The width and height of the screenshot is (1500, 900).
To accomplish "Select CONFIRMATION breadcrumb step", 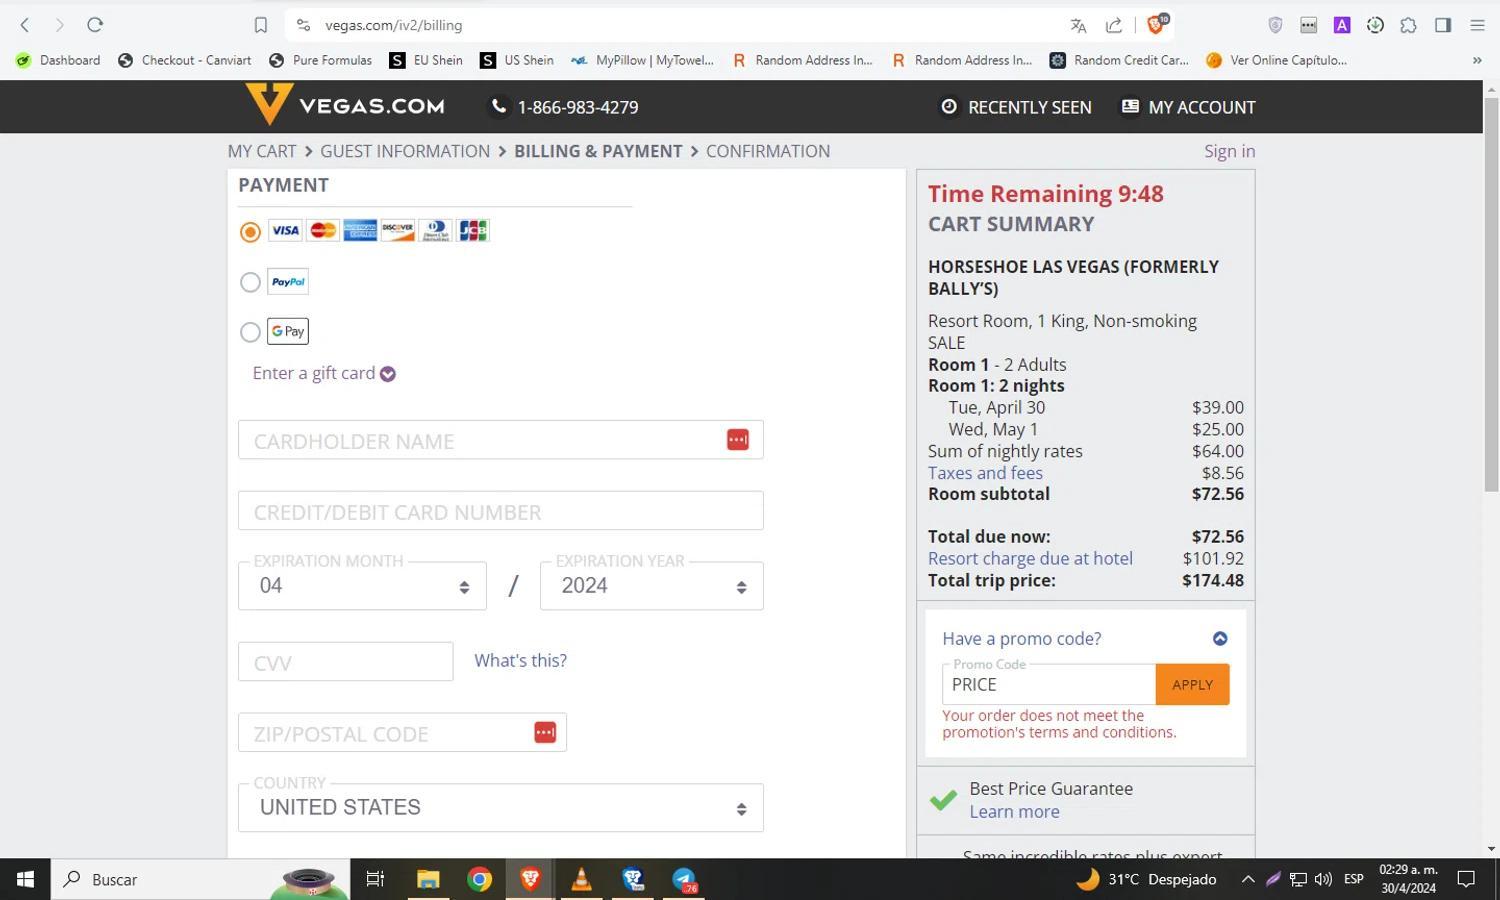I will [768, 151].
